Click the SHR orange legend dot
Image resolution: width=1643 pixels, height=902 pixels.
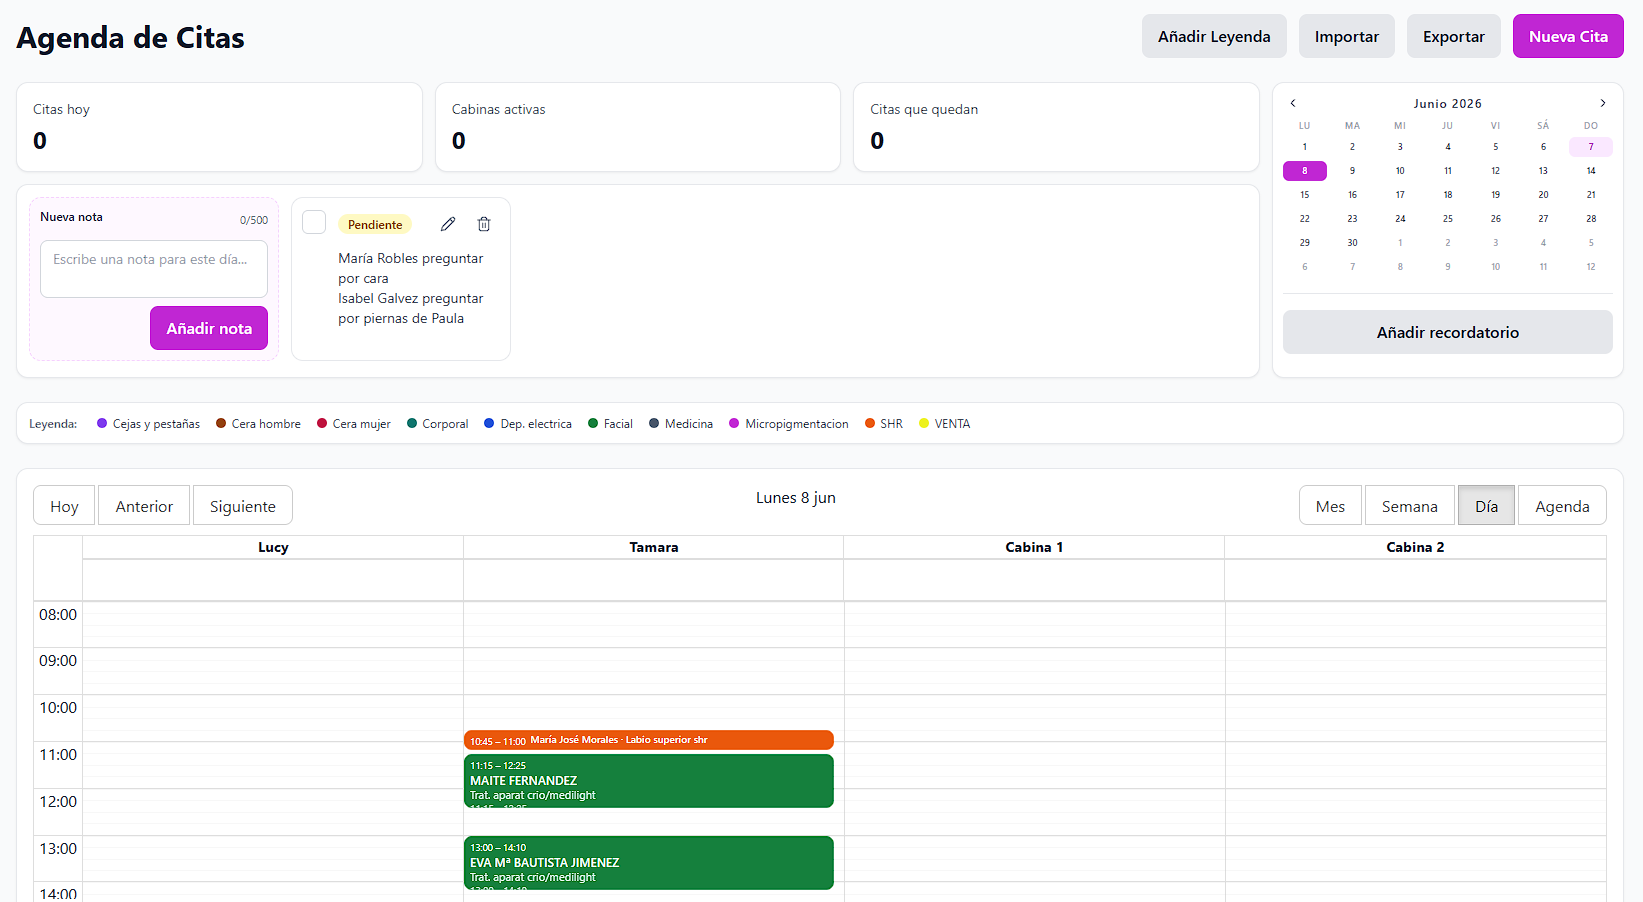(870, 423)
